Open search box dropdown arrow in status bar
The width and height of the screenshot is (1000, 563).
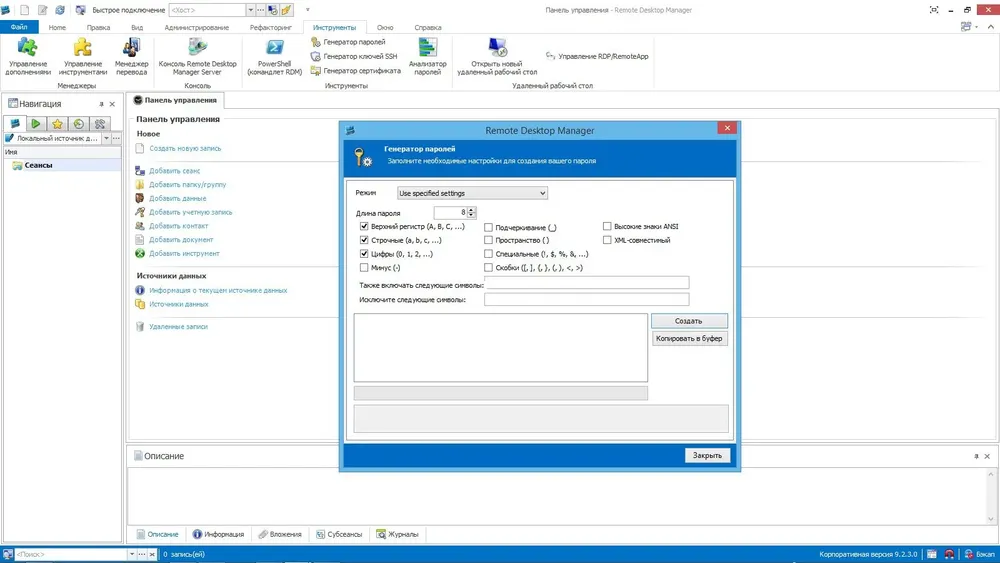tap(132, 554)
